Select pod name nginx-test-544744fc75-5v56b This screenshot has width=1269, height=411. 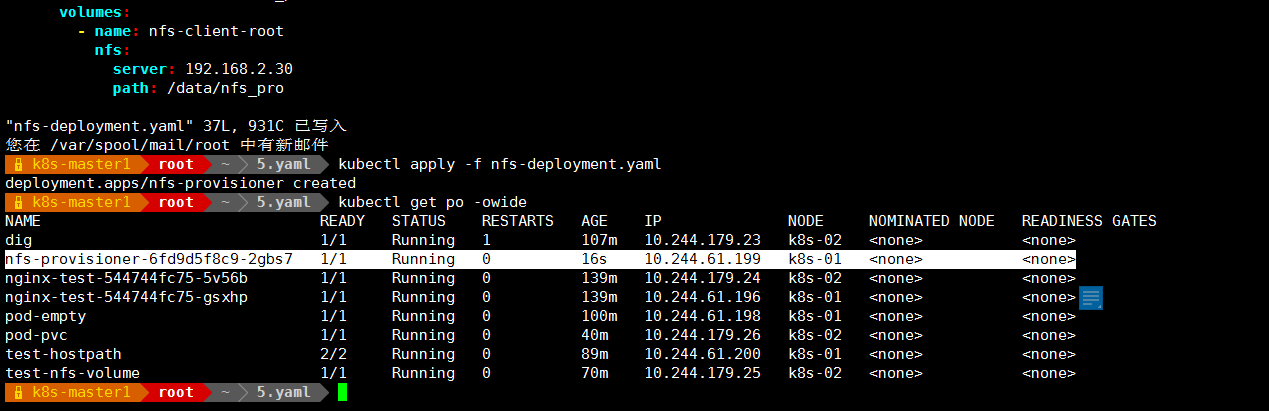[x=126, y=278]
